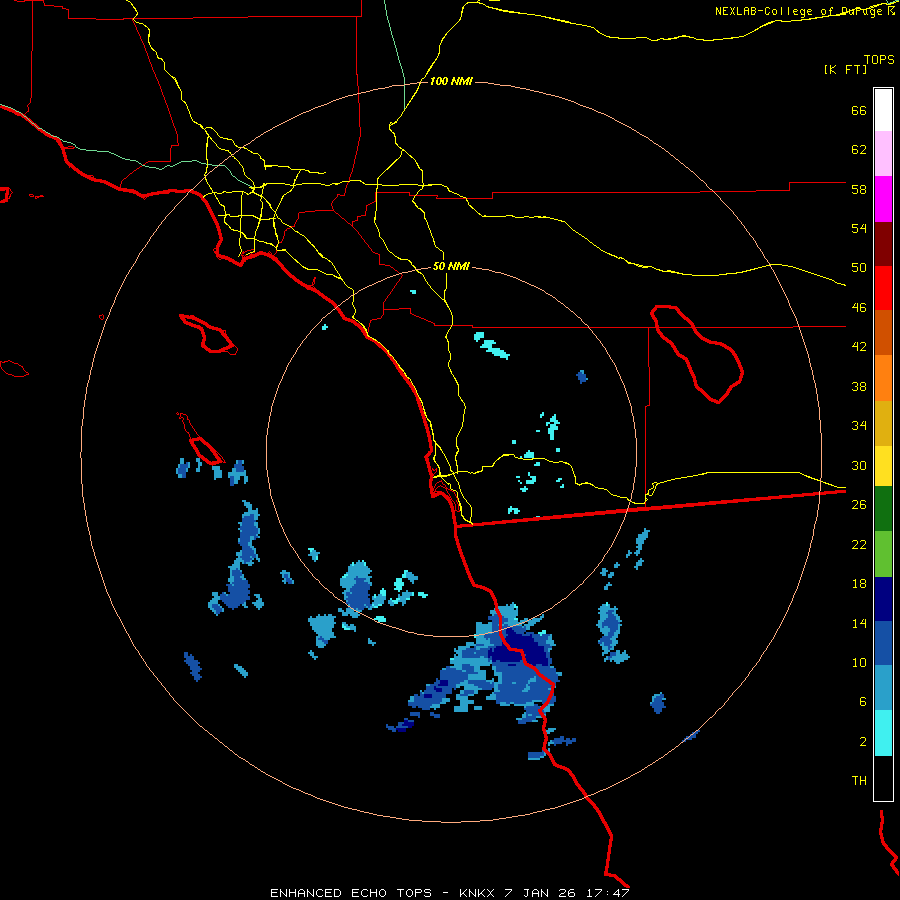
Task: Click the "62" legend value
Action: [859, 150]
